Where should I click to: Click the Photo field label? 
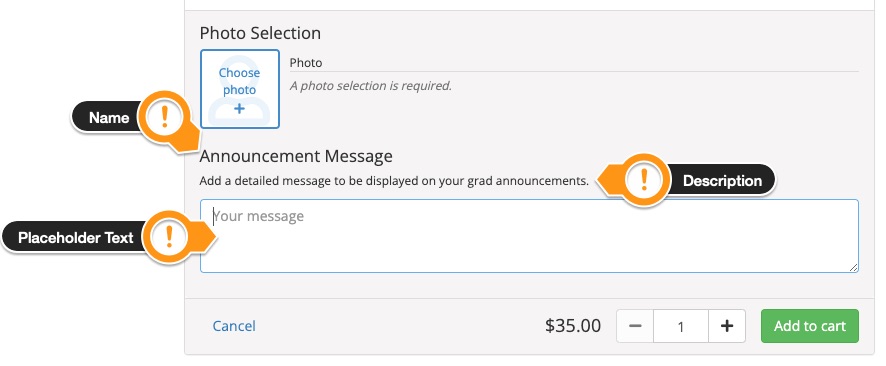(306, 63)
